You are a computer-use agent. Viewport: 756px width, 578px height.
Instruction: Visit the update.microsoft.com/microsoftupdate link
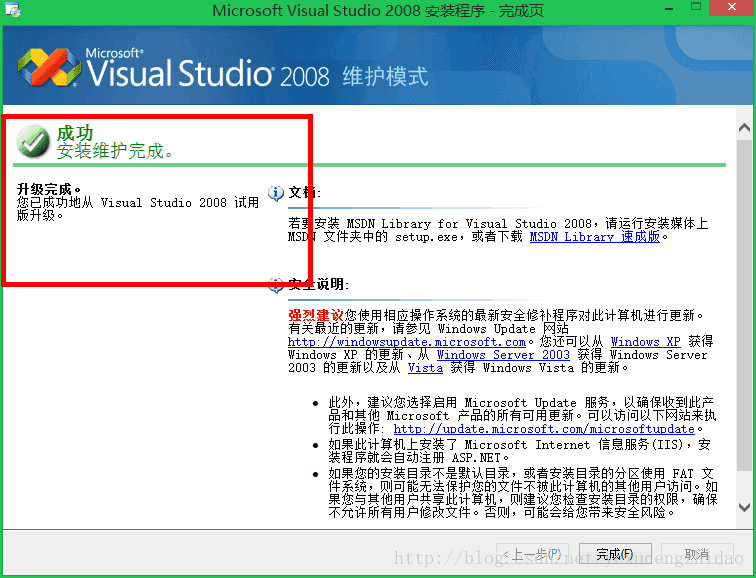pyautogui.click(x=543, y=429)
